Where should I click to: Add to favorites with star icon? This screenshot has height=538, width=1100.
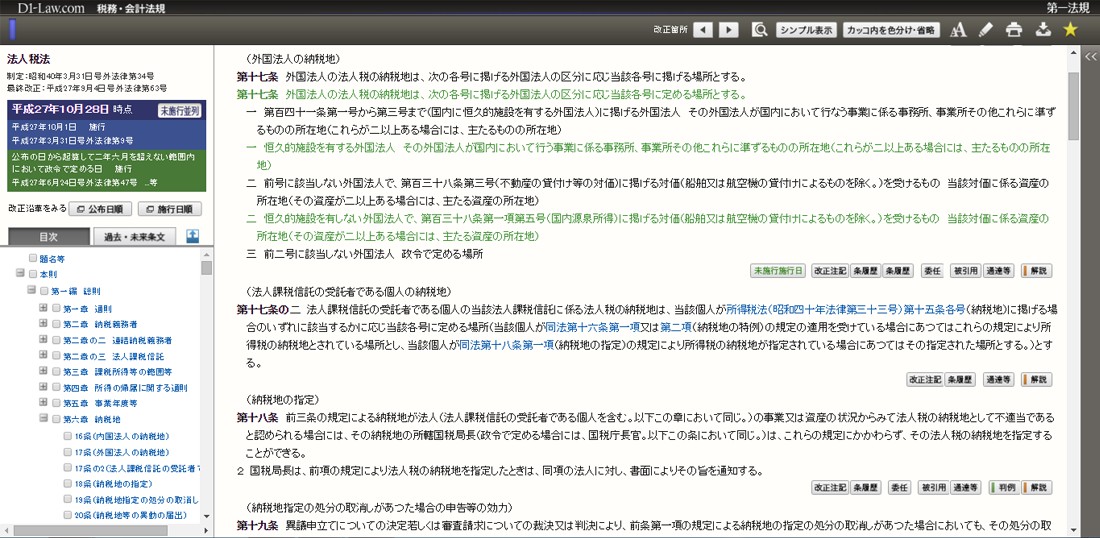(1070, 30)
